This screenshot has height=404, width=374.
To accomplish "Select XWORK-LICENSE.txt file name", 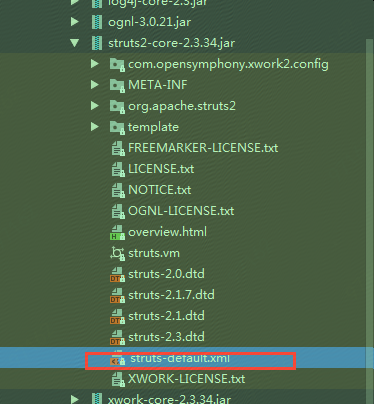I will pos(187,379).
